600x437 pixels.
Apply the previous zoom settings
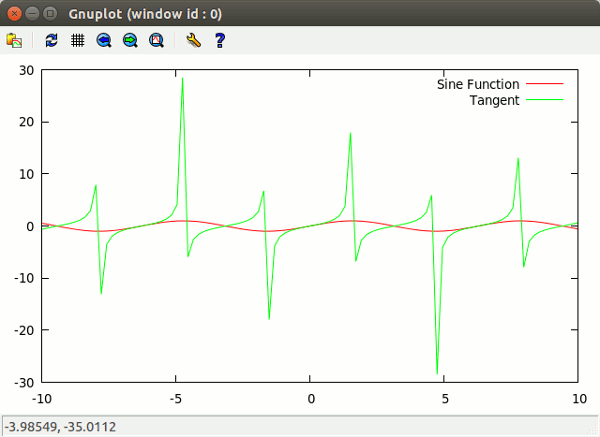point(104,41)
